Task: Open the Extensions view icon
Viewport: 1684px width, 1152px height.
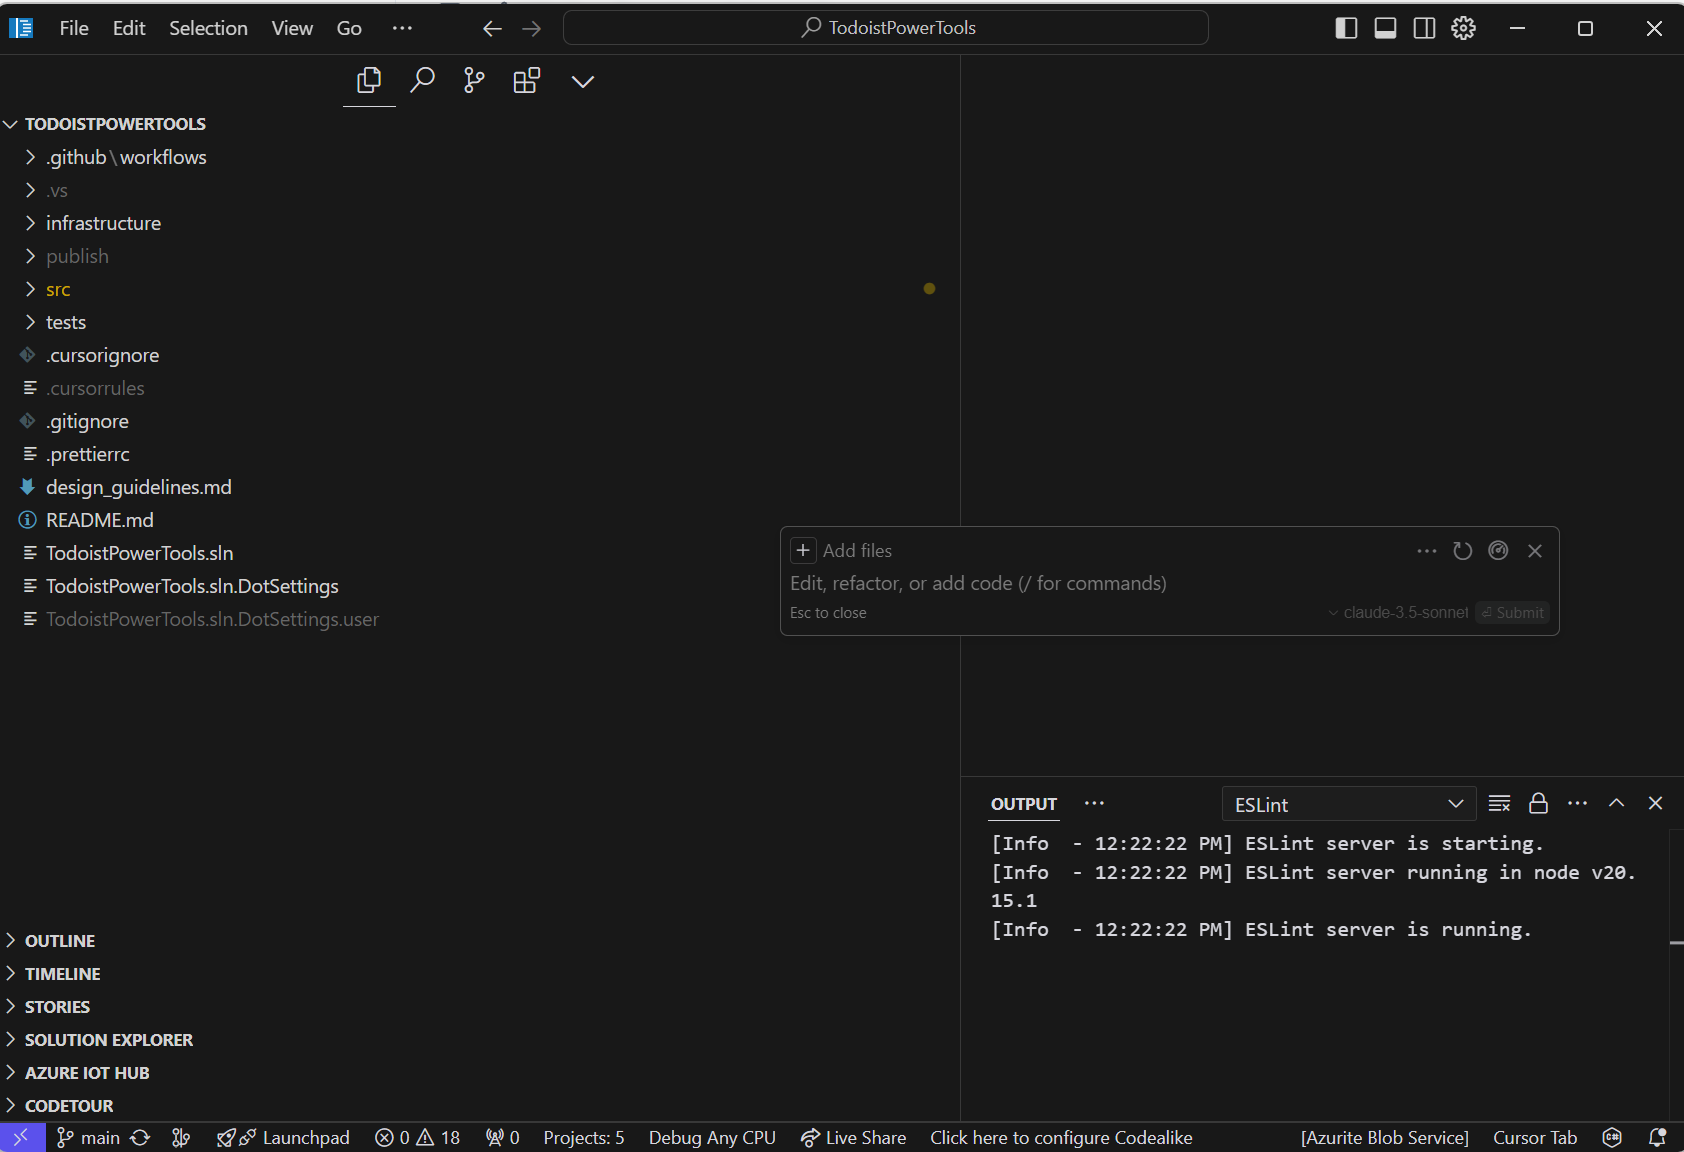Action: coord(527,80)
